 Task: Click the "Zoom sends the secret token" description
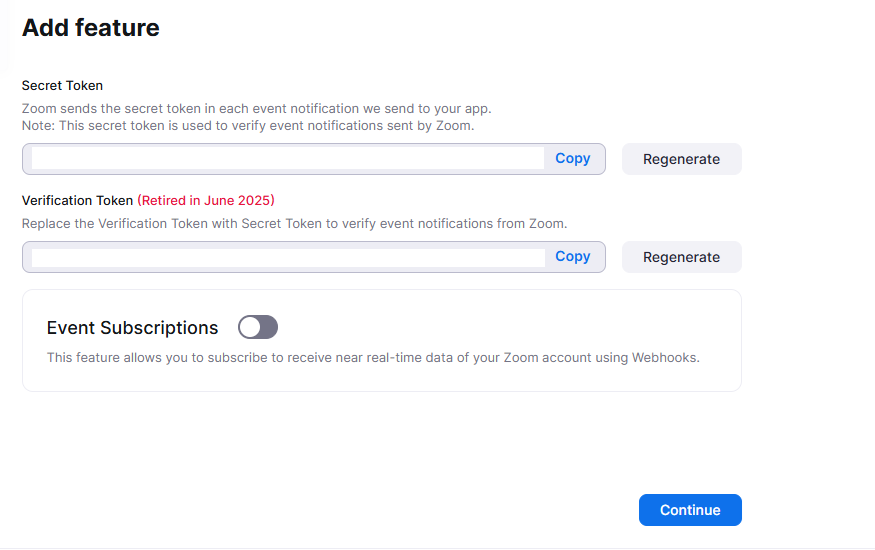[256, 108]
